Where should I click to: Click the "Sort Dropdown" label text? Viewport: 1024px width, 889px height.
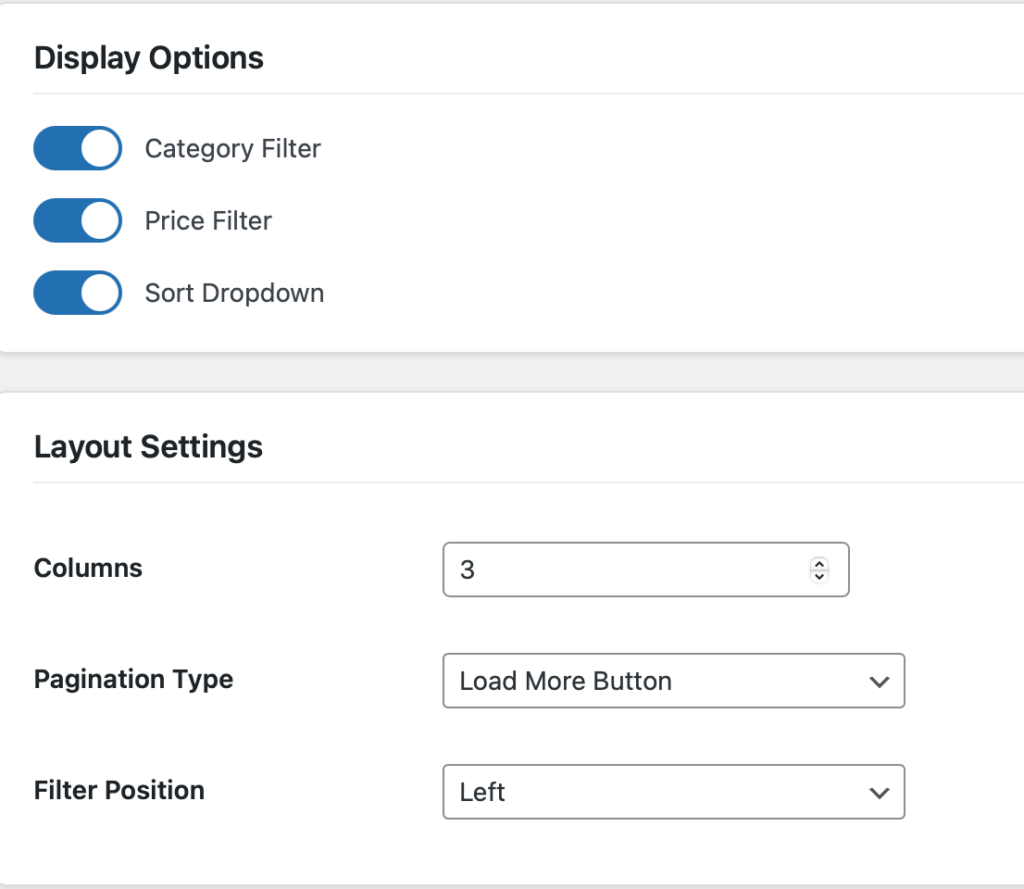234,293
